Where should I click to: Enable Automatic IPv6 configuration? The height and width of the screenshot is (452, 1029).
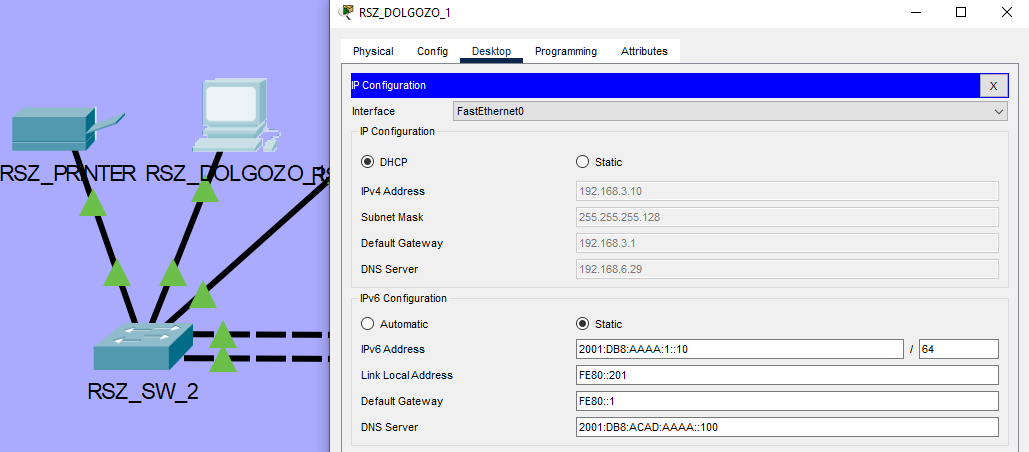(368, 324)
